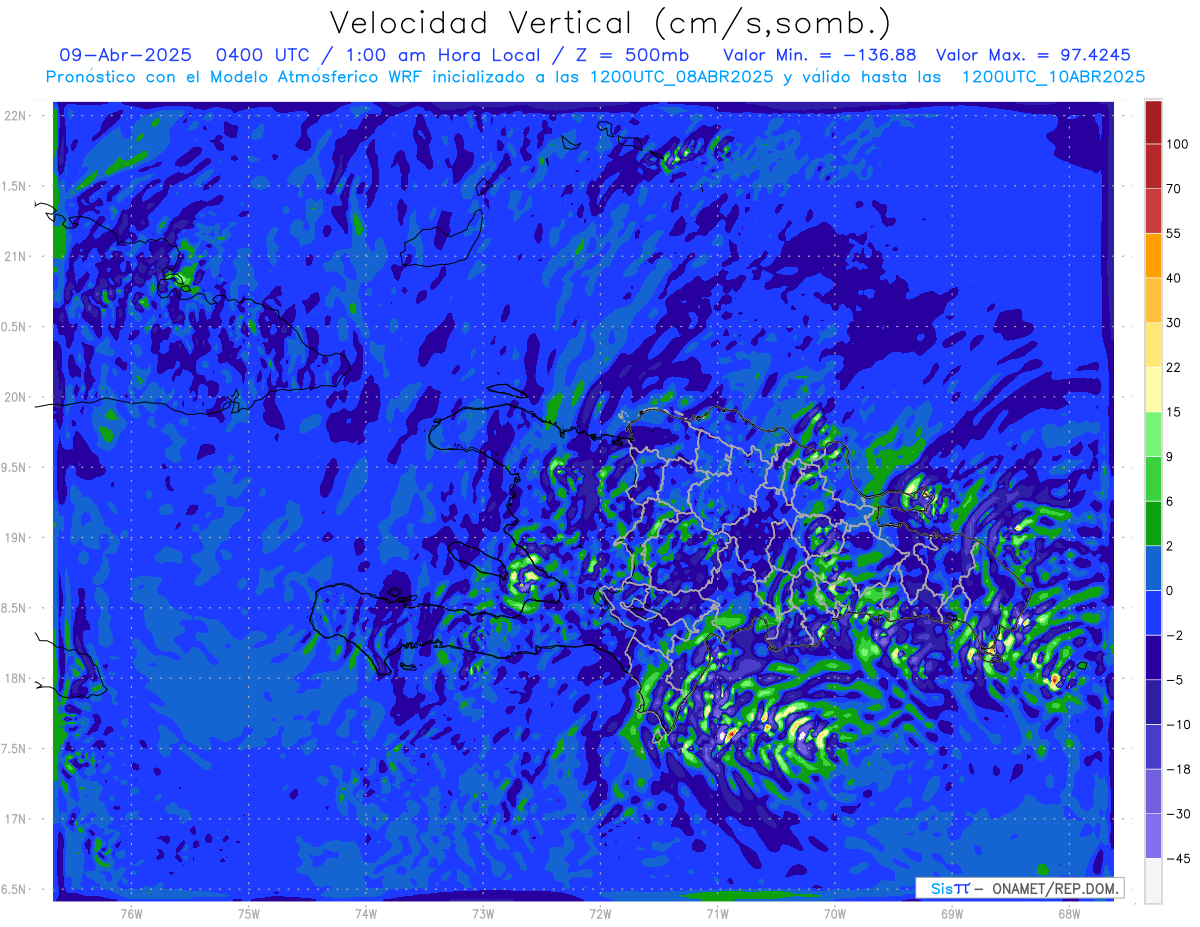Image resolution: width=1200 pixels, height=927 pixels.
Task: Click the '7.5N' latitude label
Action: click(13, 749)
